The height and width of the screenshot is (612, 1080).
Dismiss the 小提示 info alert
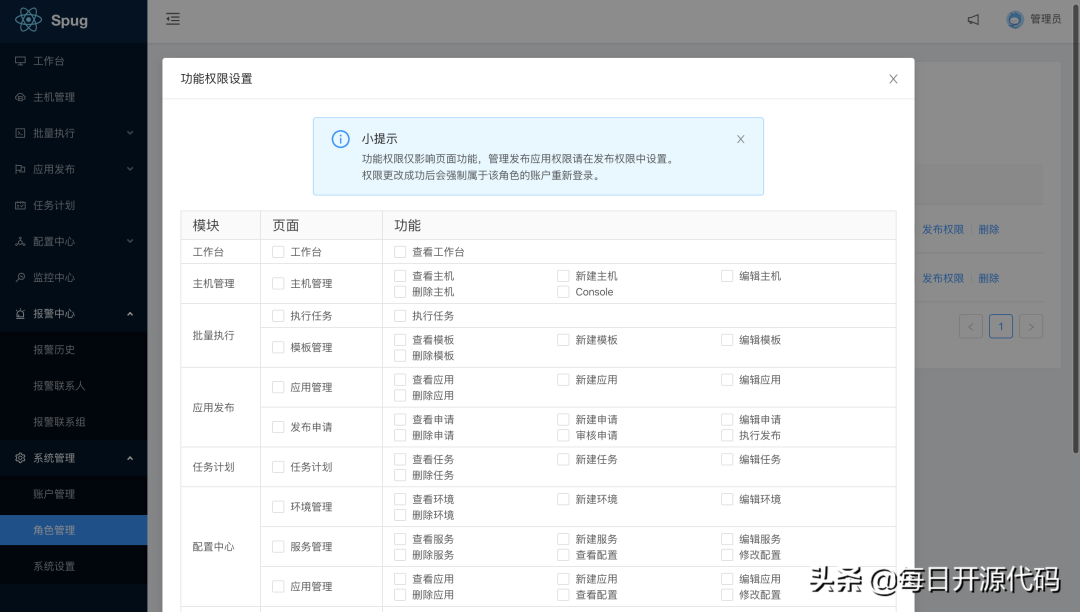(740, 139)
